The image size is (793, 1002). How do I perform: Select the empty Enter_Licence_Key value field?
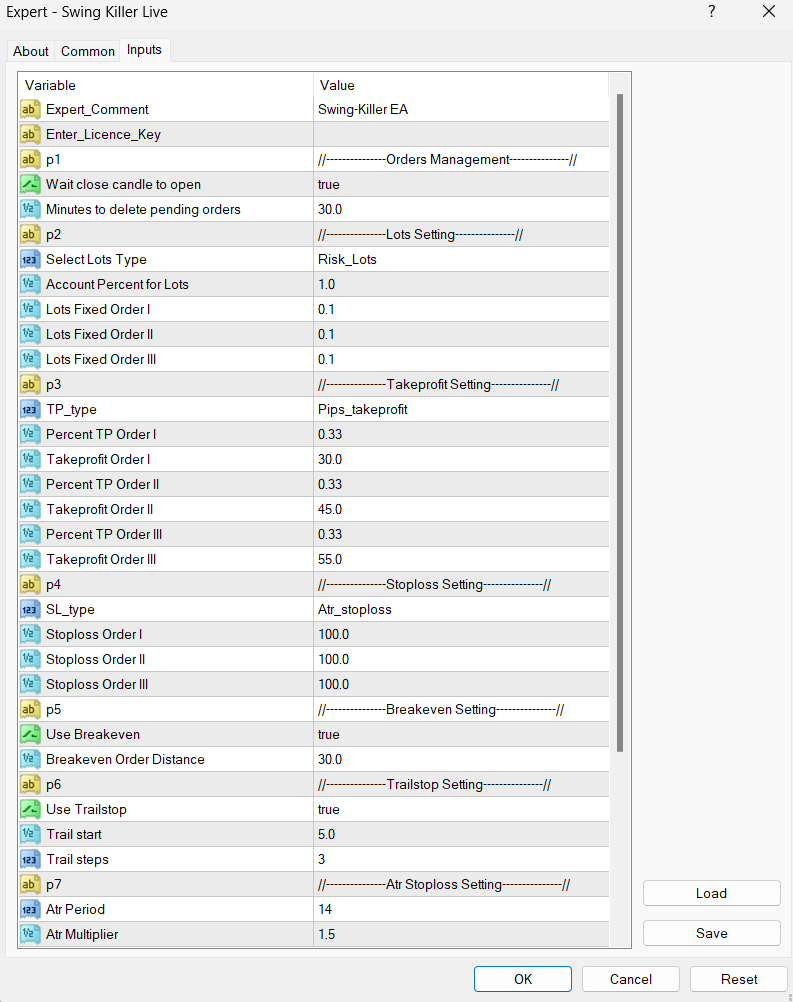click(460, 135)
